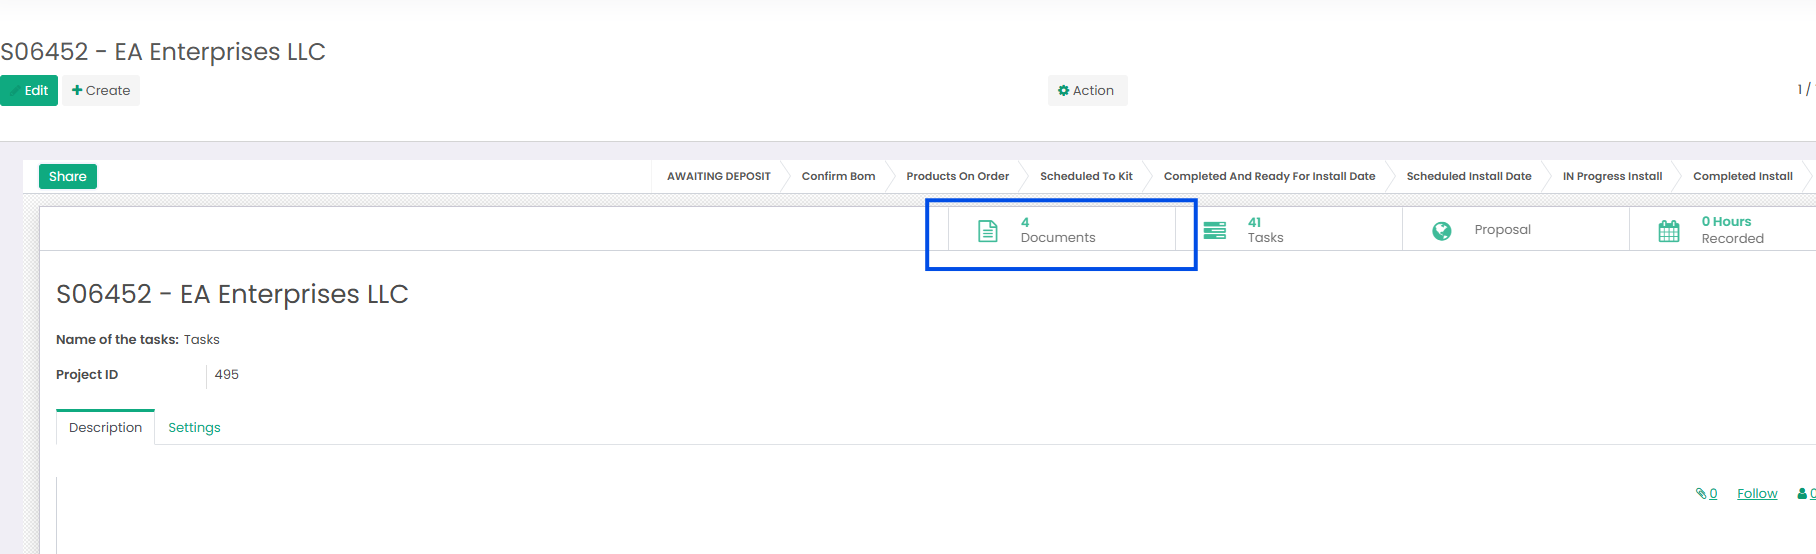The height and width of the screenshot is (554, 1816).
Task: Click the Name of the tasks value 'Tasks'
Action: pyautogui.click(x=202, y=340)
